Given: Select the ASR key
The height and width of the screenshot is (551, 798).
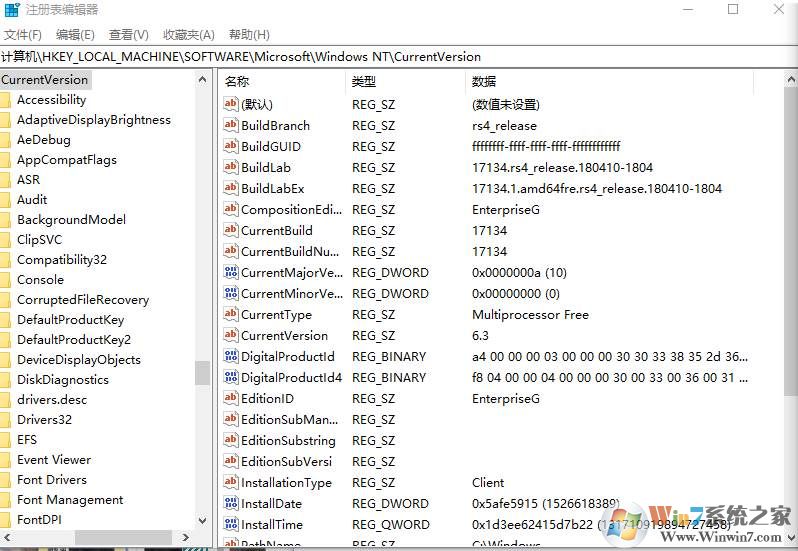Looking at the screenshot, I should 28,180.
